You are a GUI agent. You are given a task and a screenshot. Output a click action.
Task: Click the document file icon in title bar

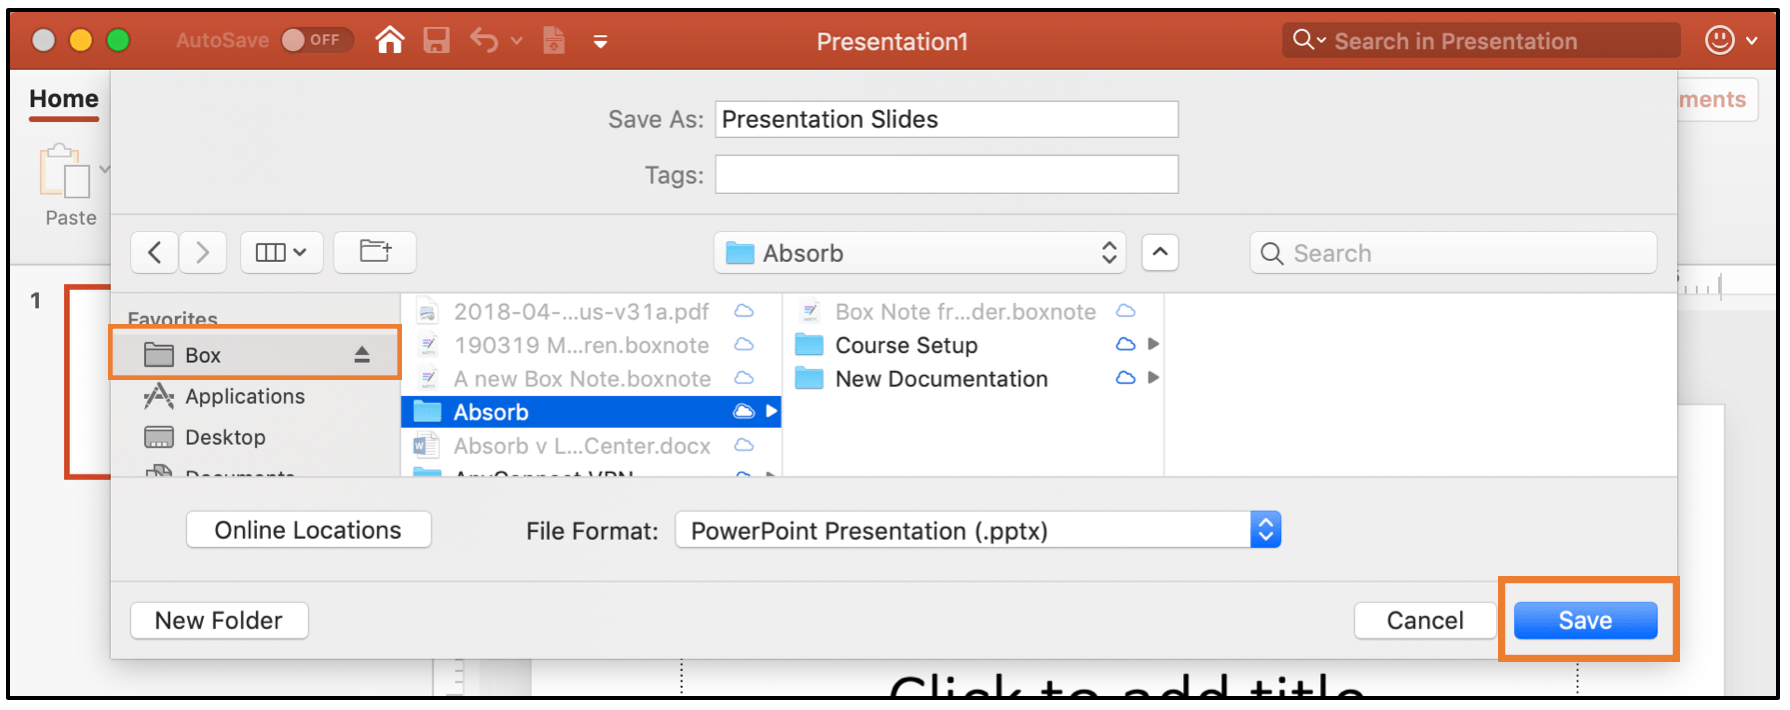553,40
